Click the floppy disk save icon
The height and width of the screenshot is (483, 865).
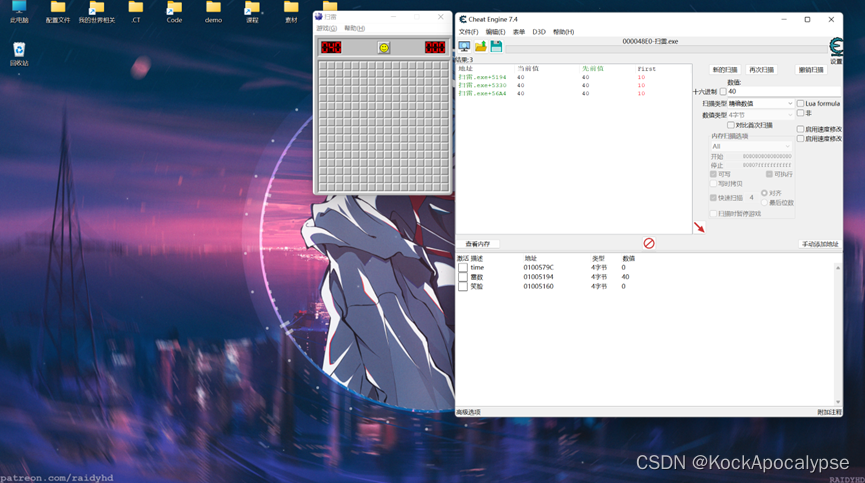[496, 46]
